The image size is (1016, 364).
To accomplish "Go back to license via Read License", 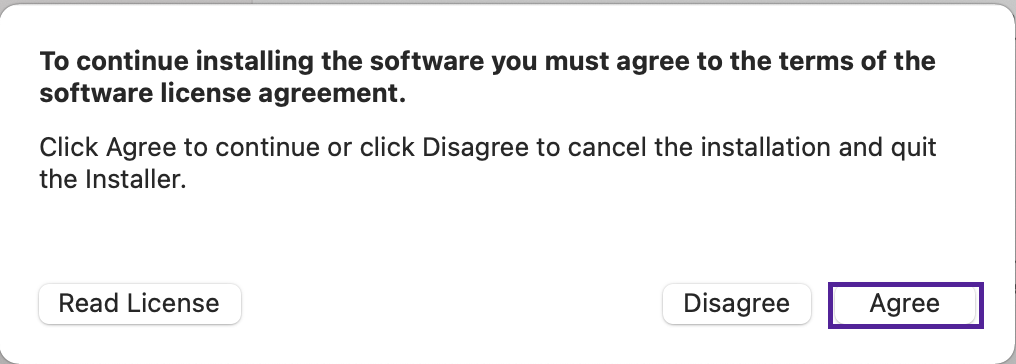I will (139, 304).
